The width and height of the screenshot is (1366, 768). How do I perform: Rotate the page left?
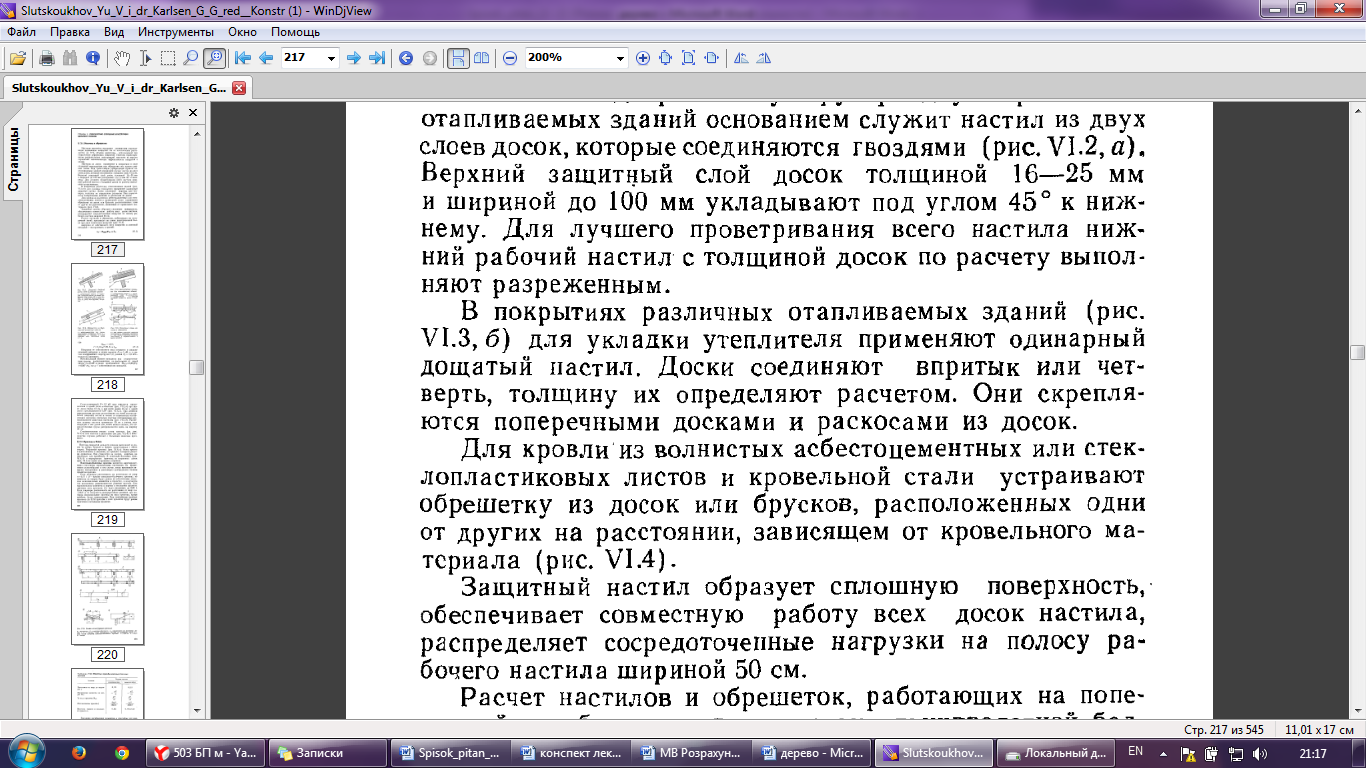pos(741,58)
